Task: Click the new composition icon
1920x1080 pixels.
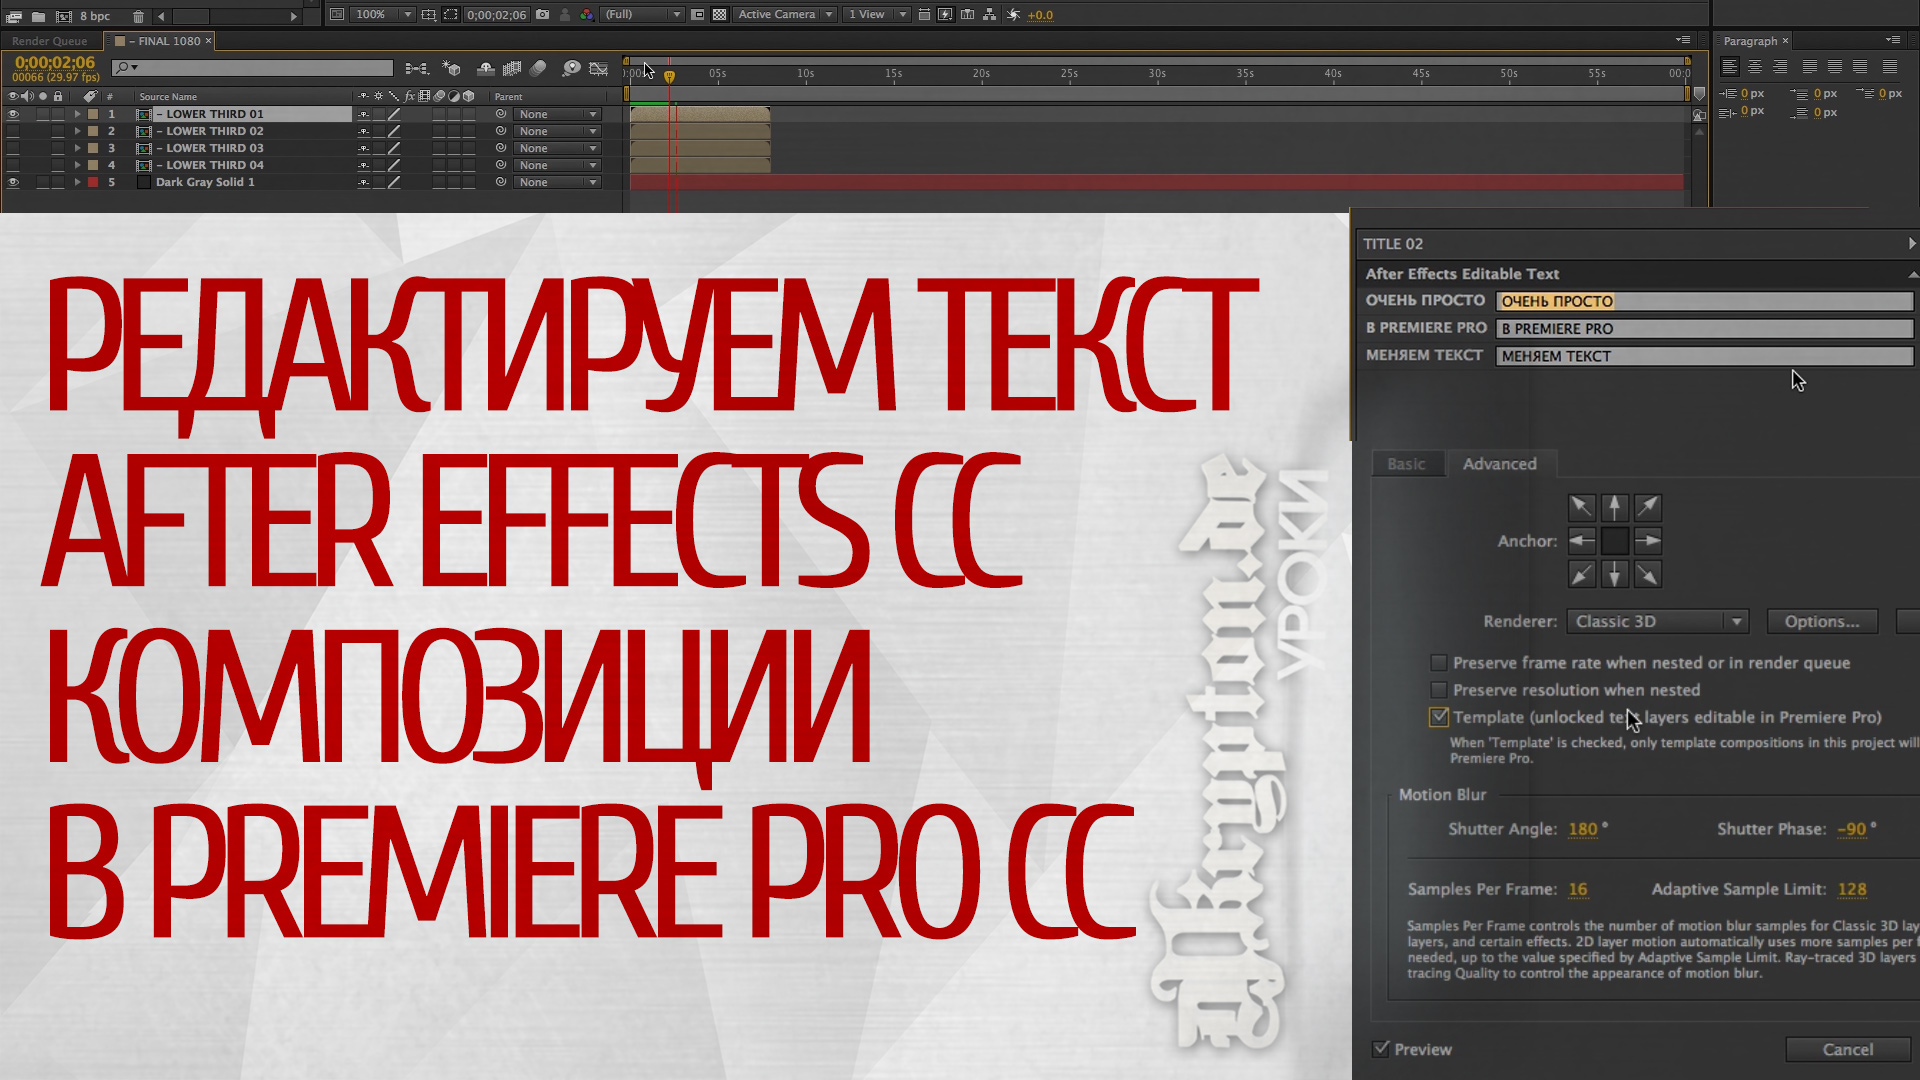Action: click(x=63, y=16)
